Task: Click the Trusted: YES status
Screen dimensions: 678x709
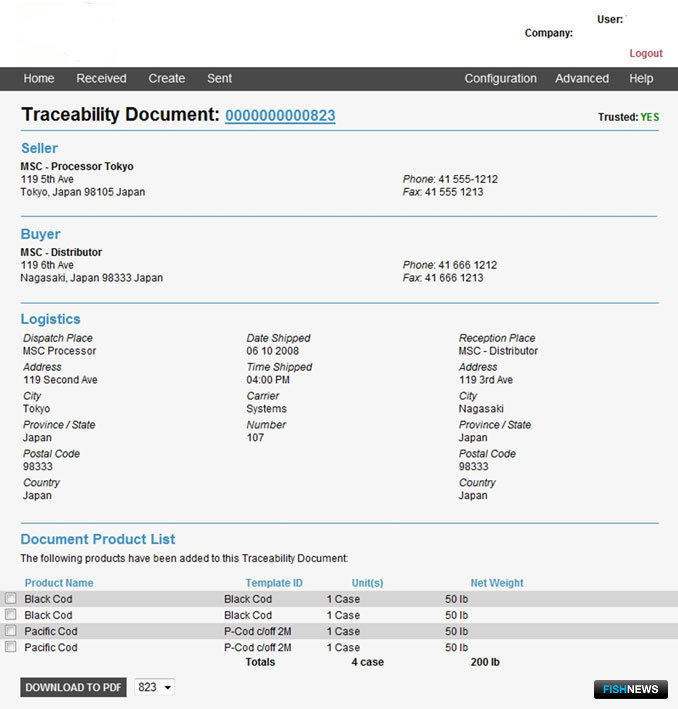Action: click(628, 117)
